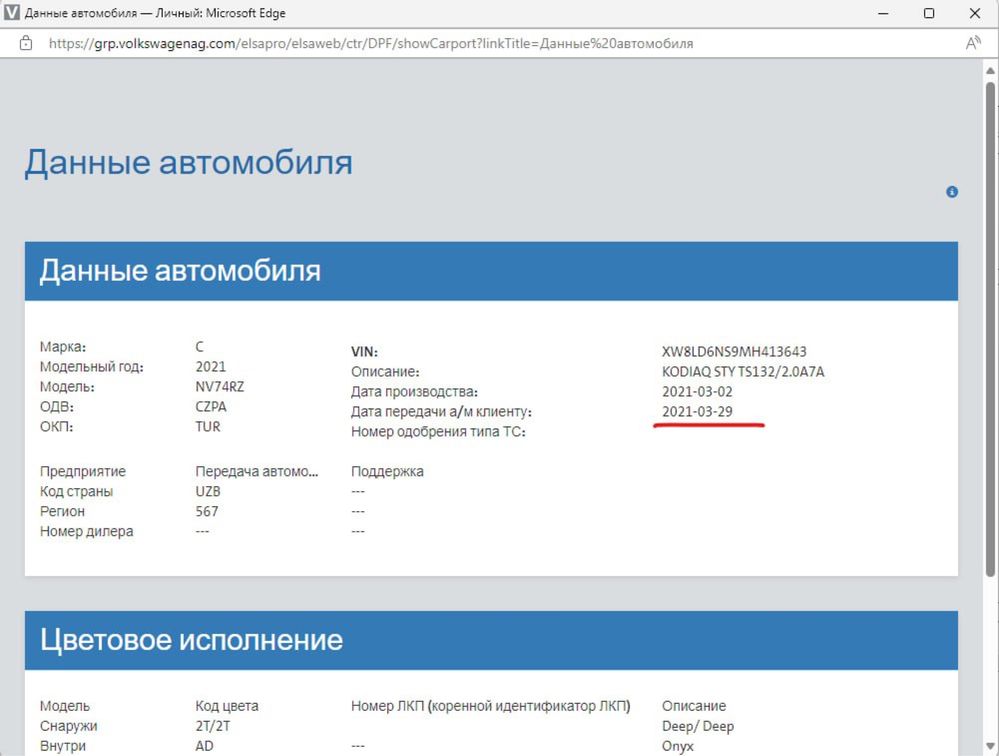Close the Edge window
The height and width of the screenshot is (756, 999).
[x=975, y=13]
